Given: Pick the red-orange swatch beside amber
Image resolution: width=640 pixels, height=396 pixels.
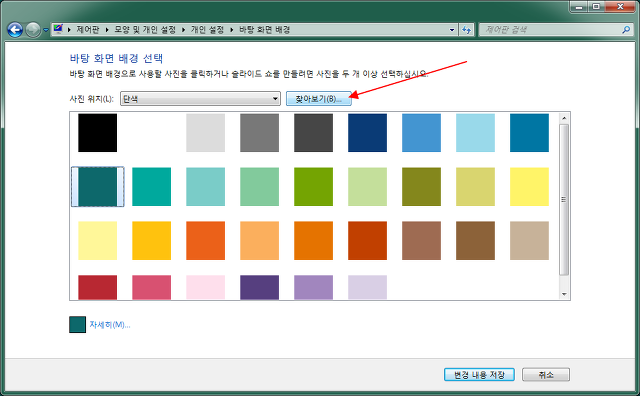Looking at the screenshot, I should [x=205, y=240].
